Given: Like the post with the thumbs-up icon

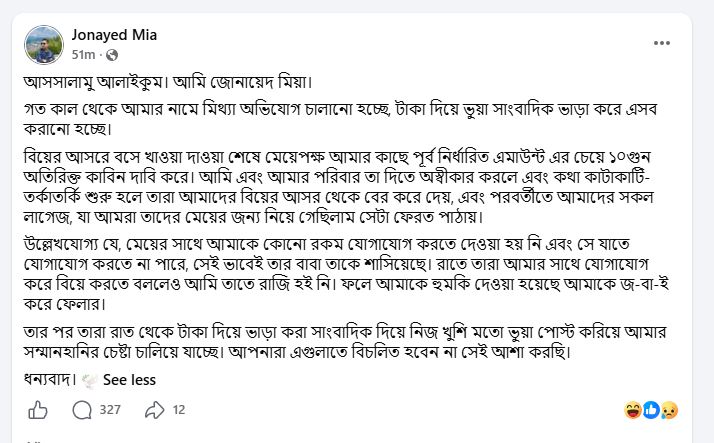Looking at the screenshot, I should [x=38, y=410].
